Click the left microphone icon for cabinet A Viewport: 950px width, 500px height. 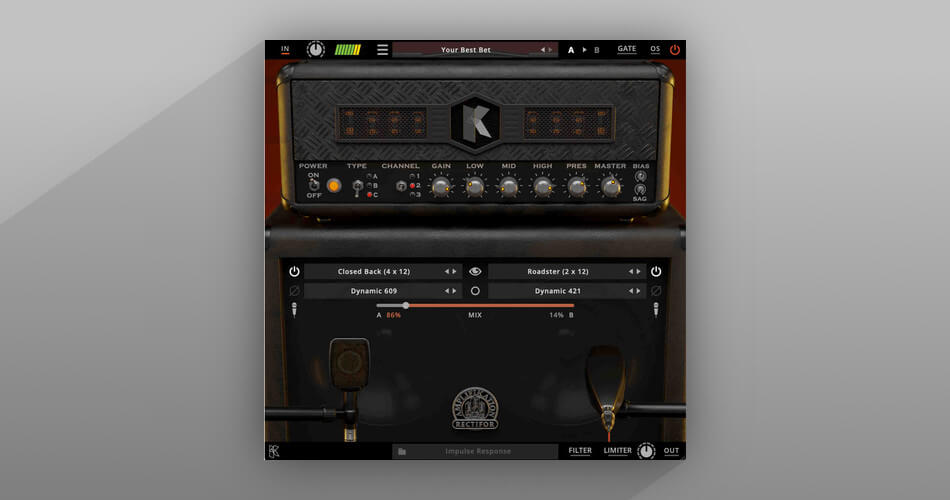(294, 310)
